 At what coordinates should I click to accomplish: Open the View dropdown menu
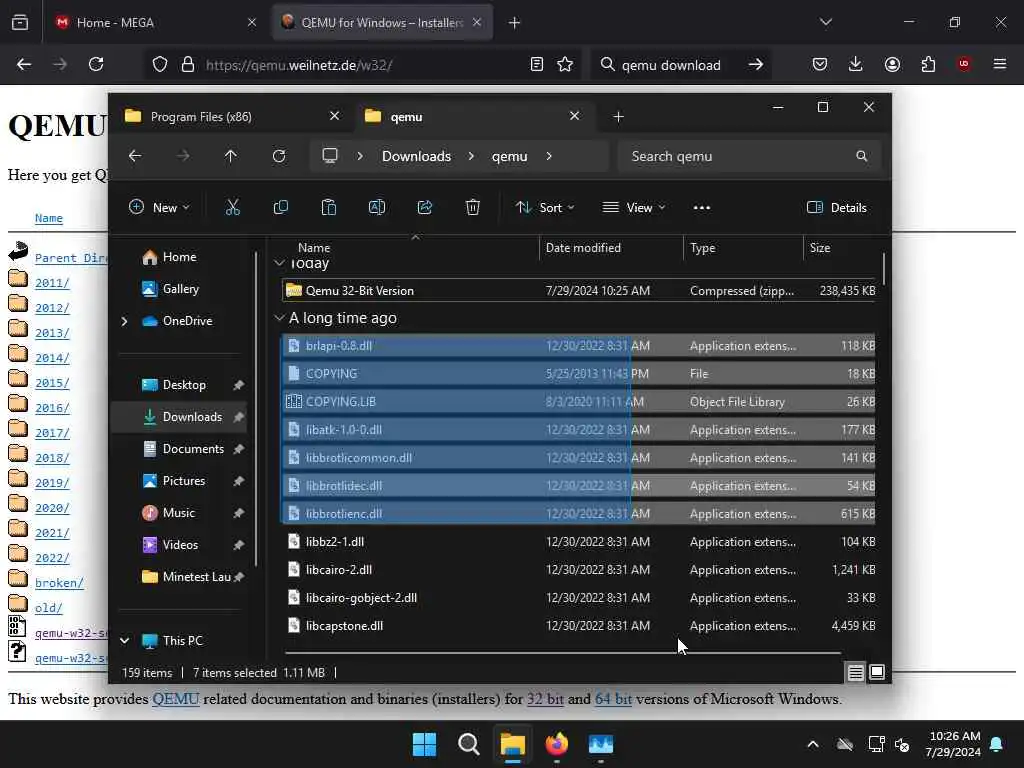[633, 208]
